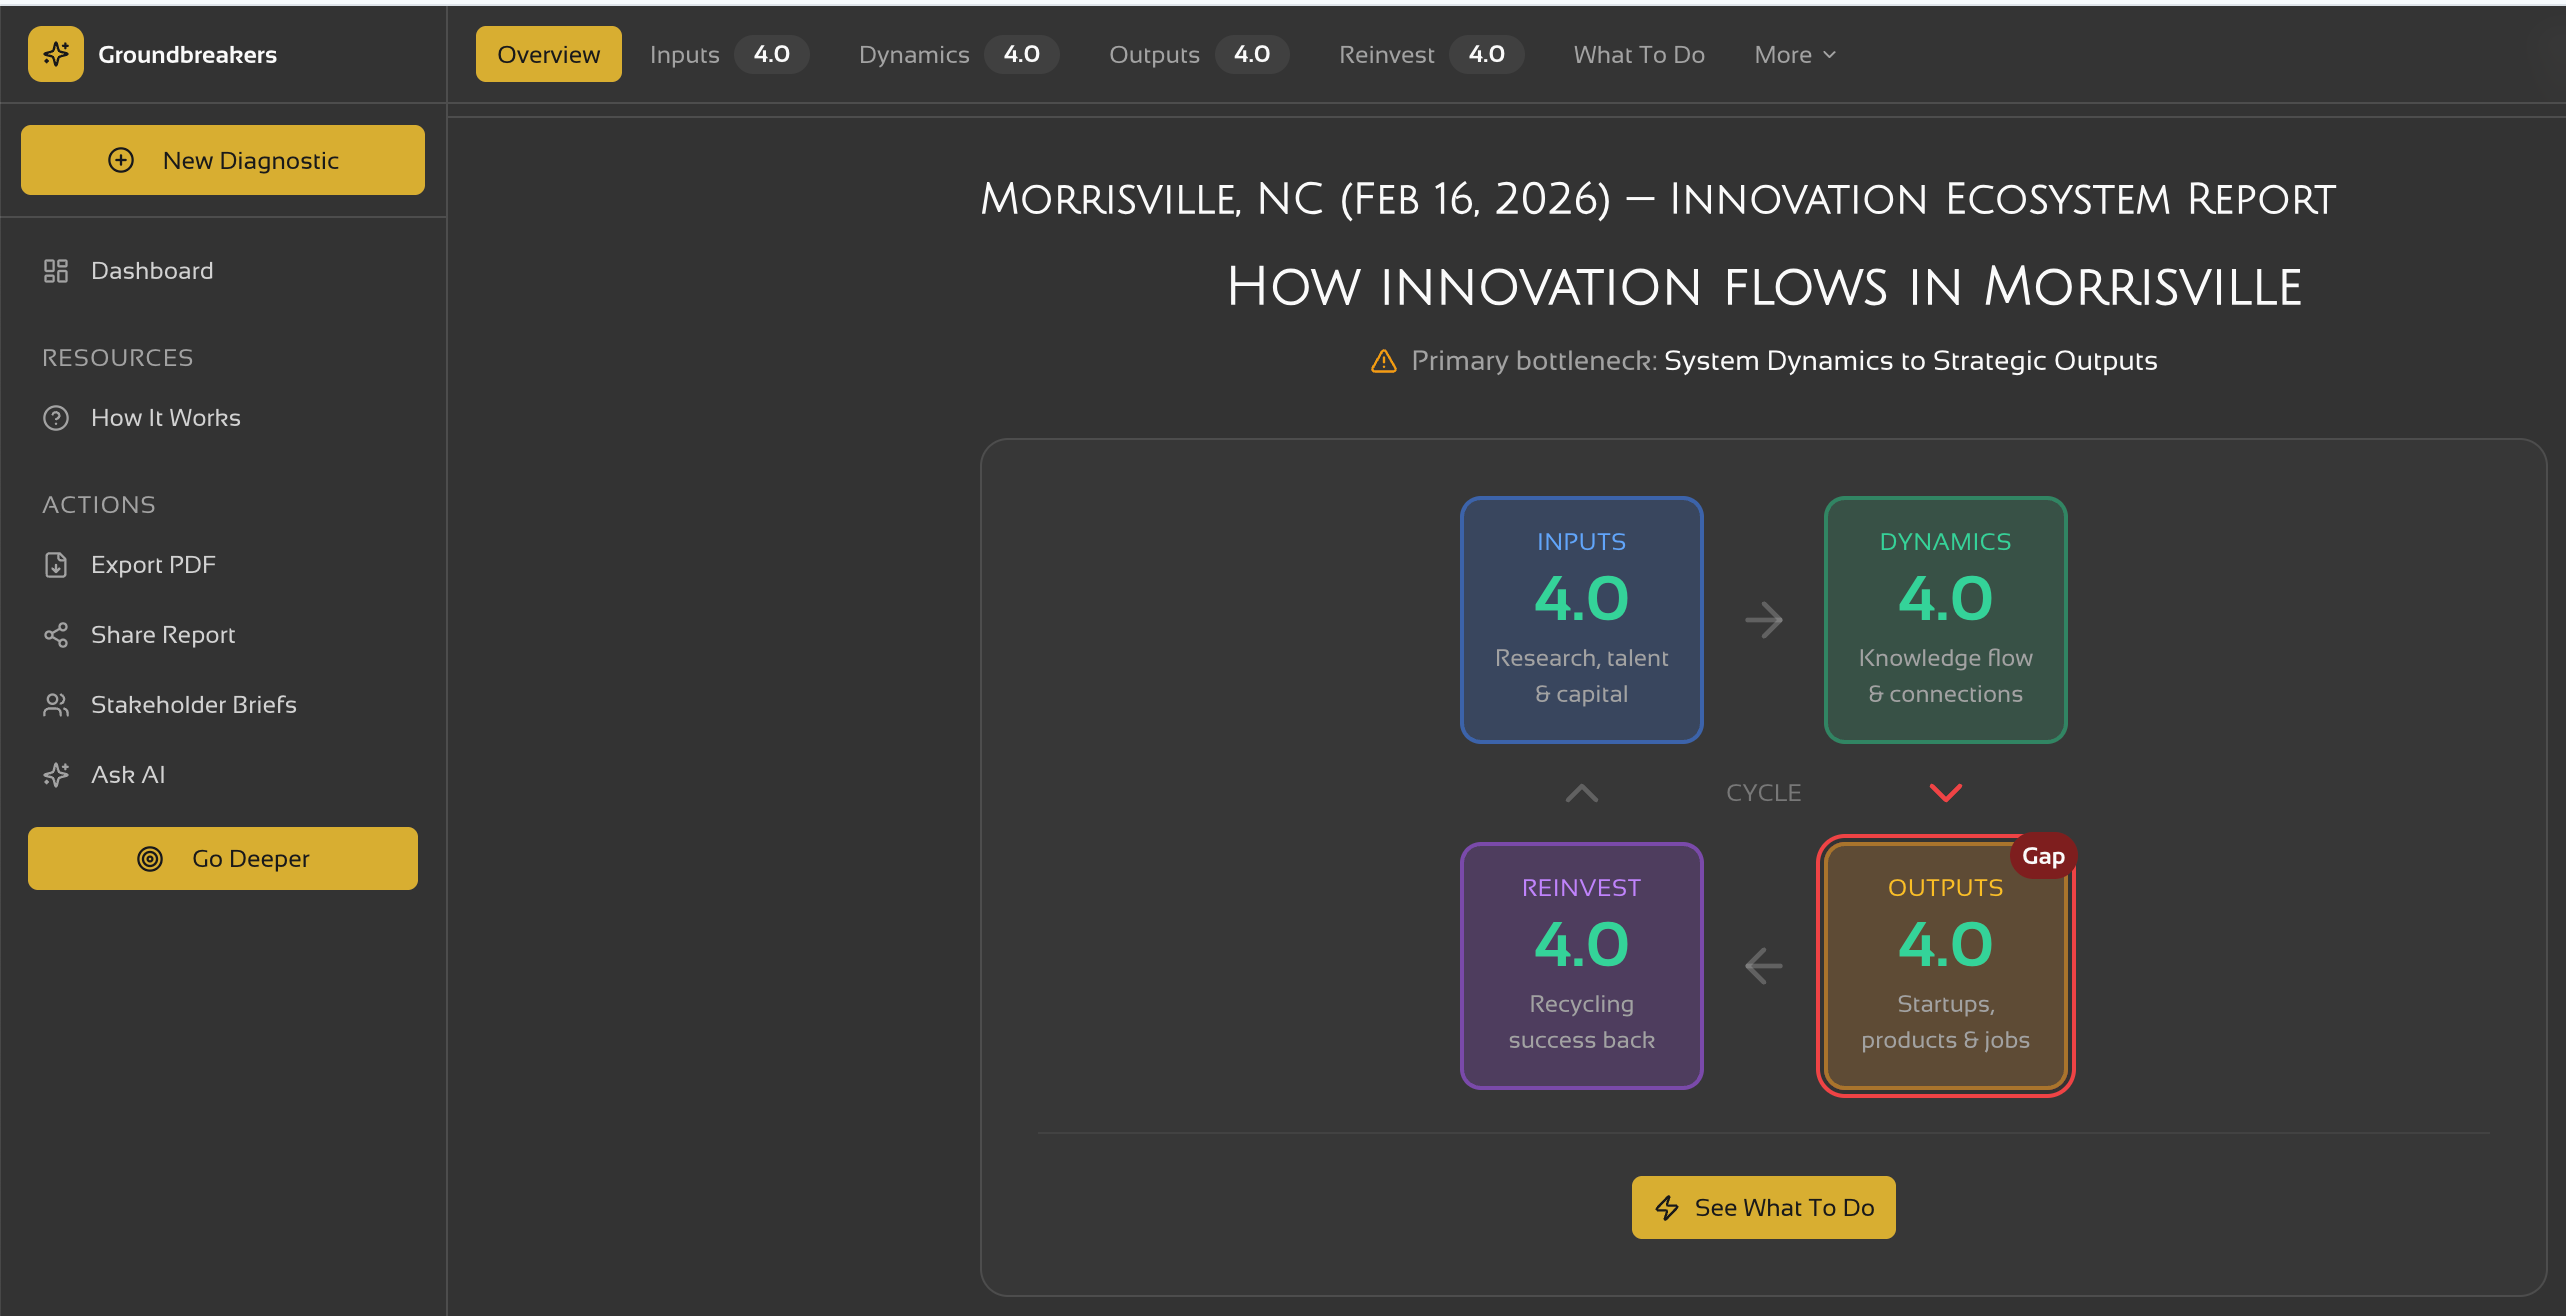Expand the More dropdown menu
This screenshot has width=2566, height=1316.
click(1794, 55)
